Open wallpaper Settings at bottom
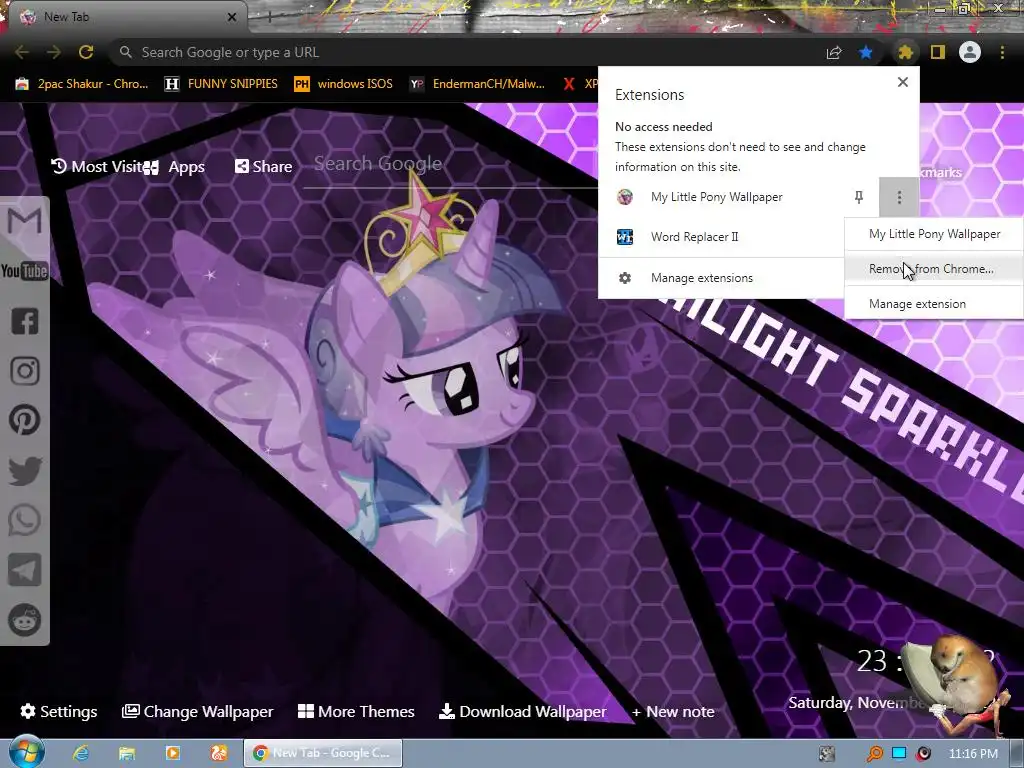The image size is (1024, 768). tap(59, 711)
